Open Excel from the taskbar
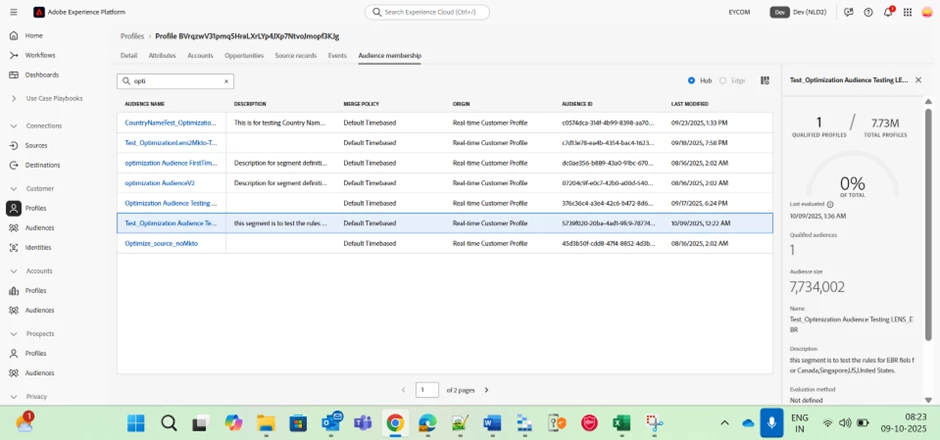Screen dimensions: 940x440 coord(620,423)
